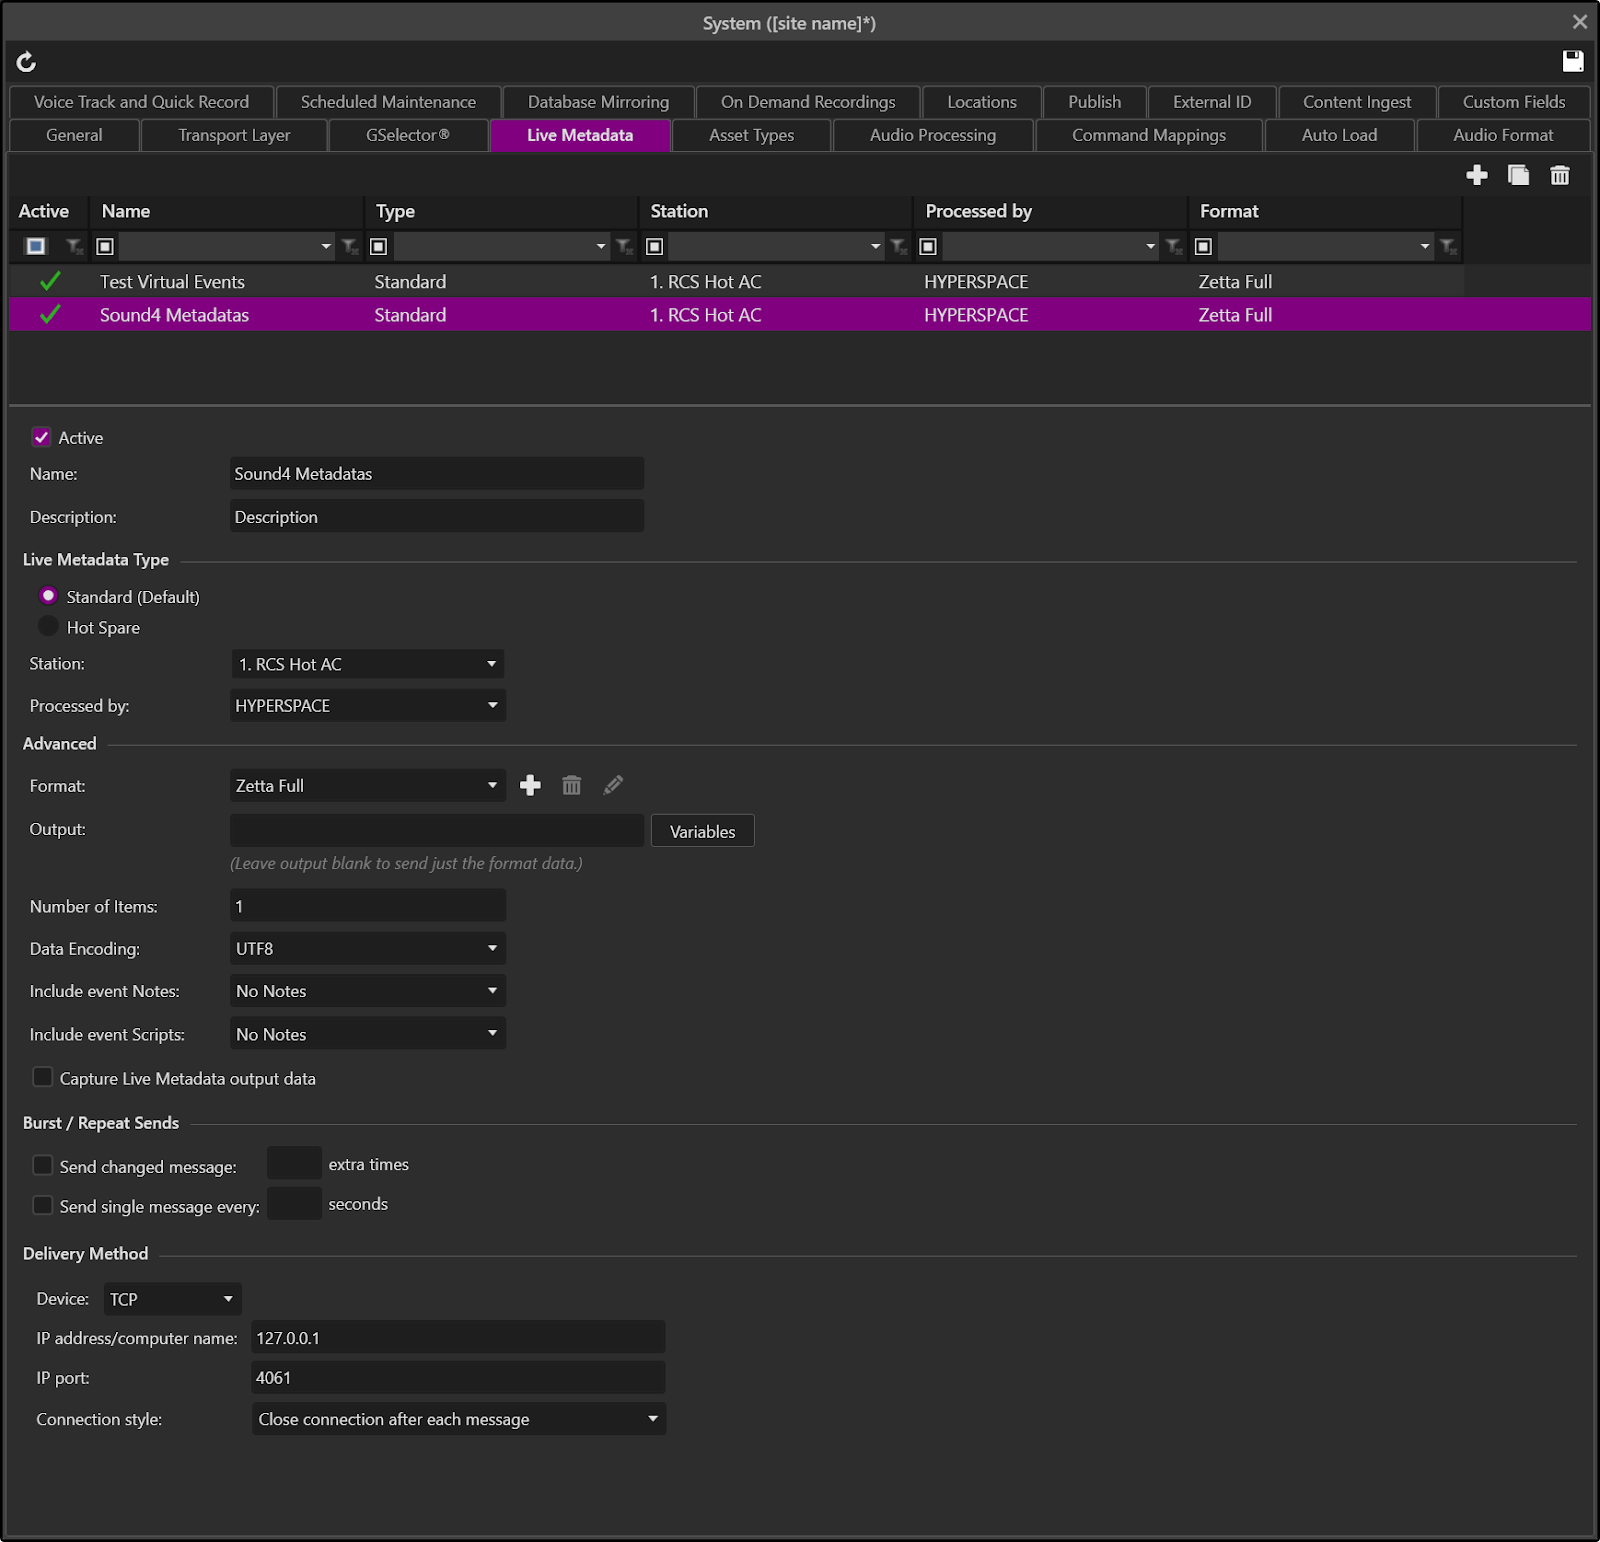Click filter operator icon in Station column
The height and width of the screenshot is (1542, 1600).
654,246
